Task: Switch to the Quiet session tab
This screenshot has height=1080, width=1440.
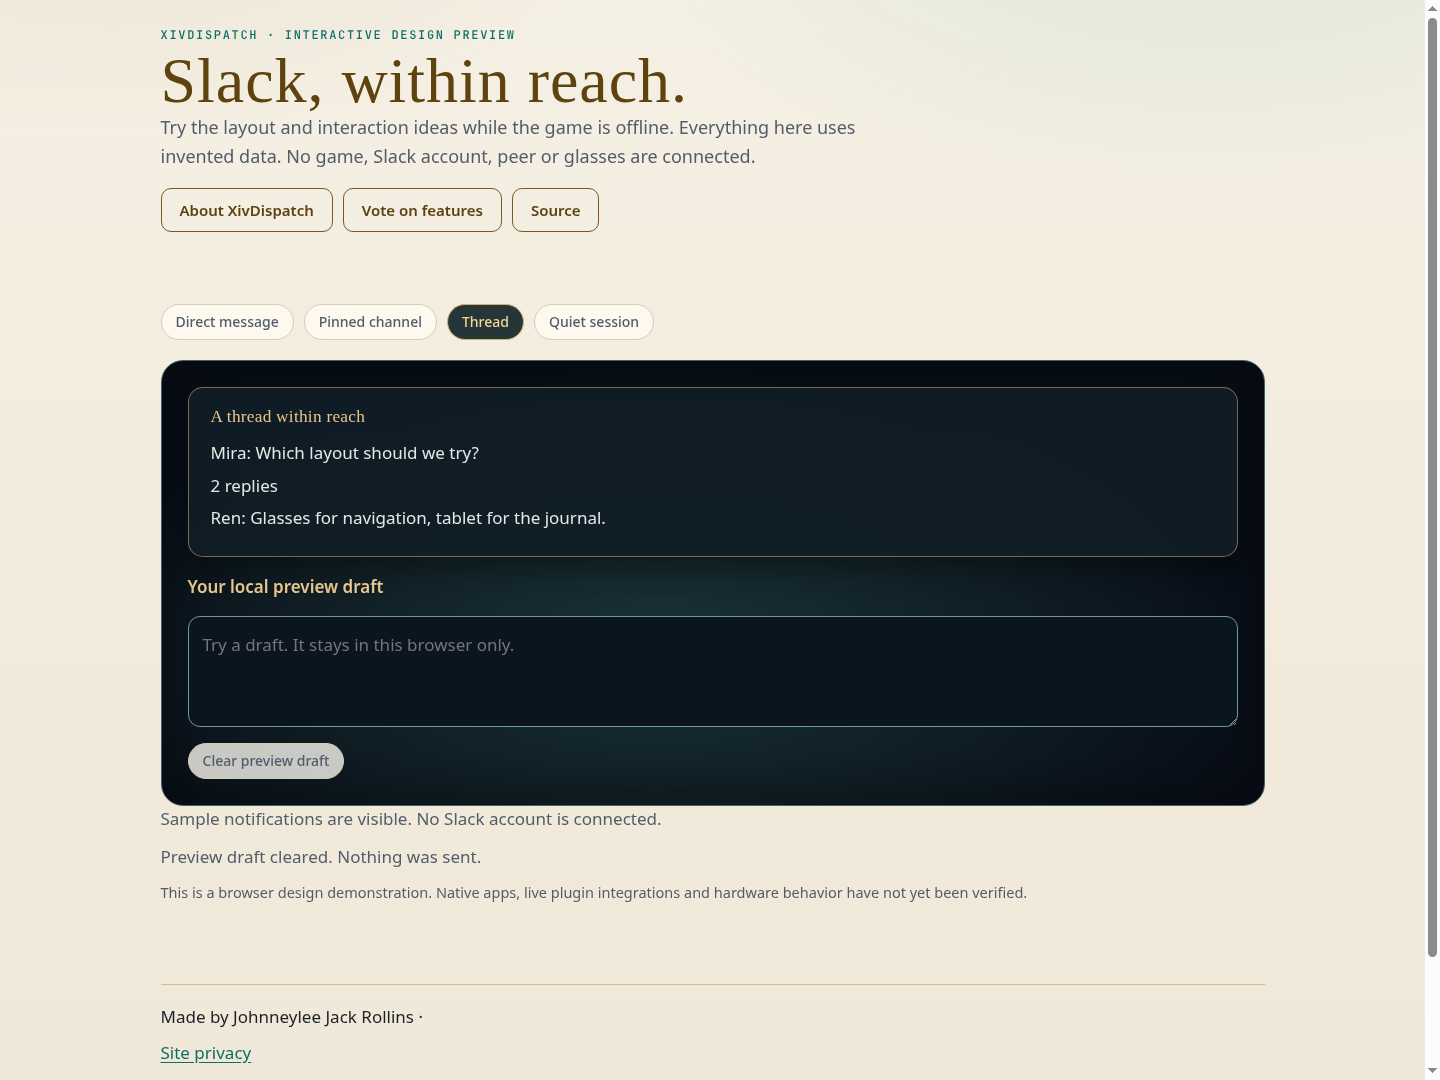Action: [x=594, y=322]
